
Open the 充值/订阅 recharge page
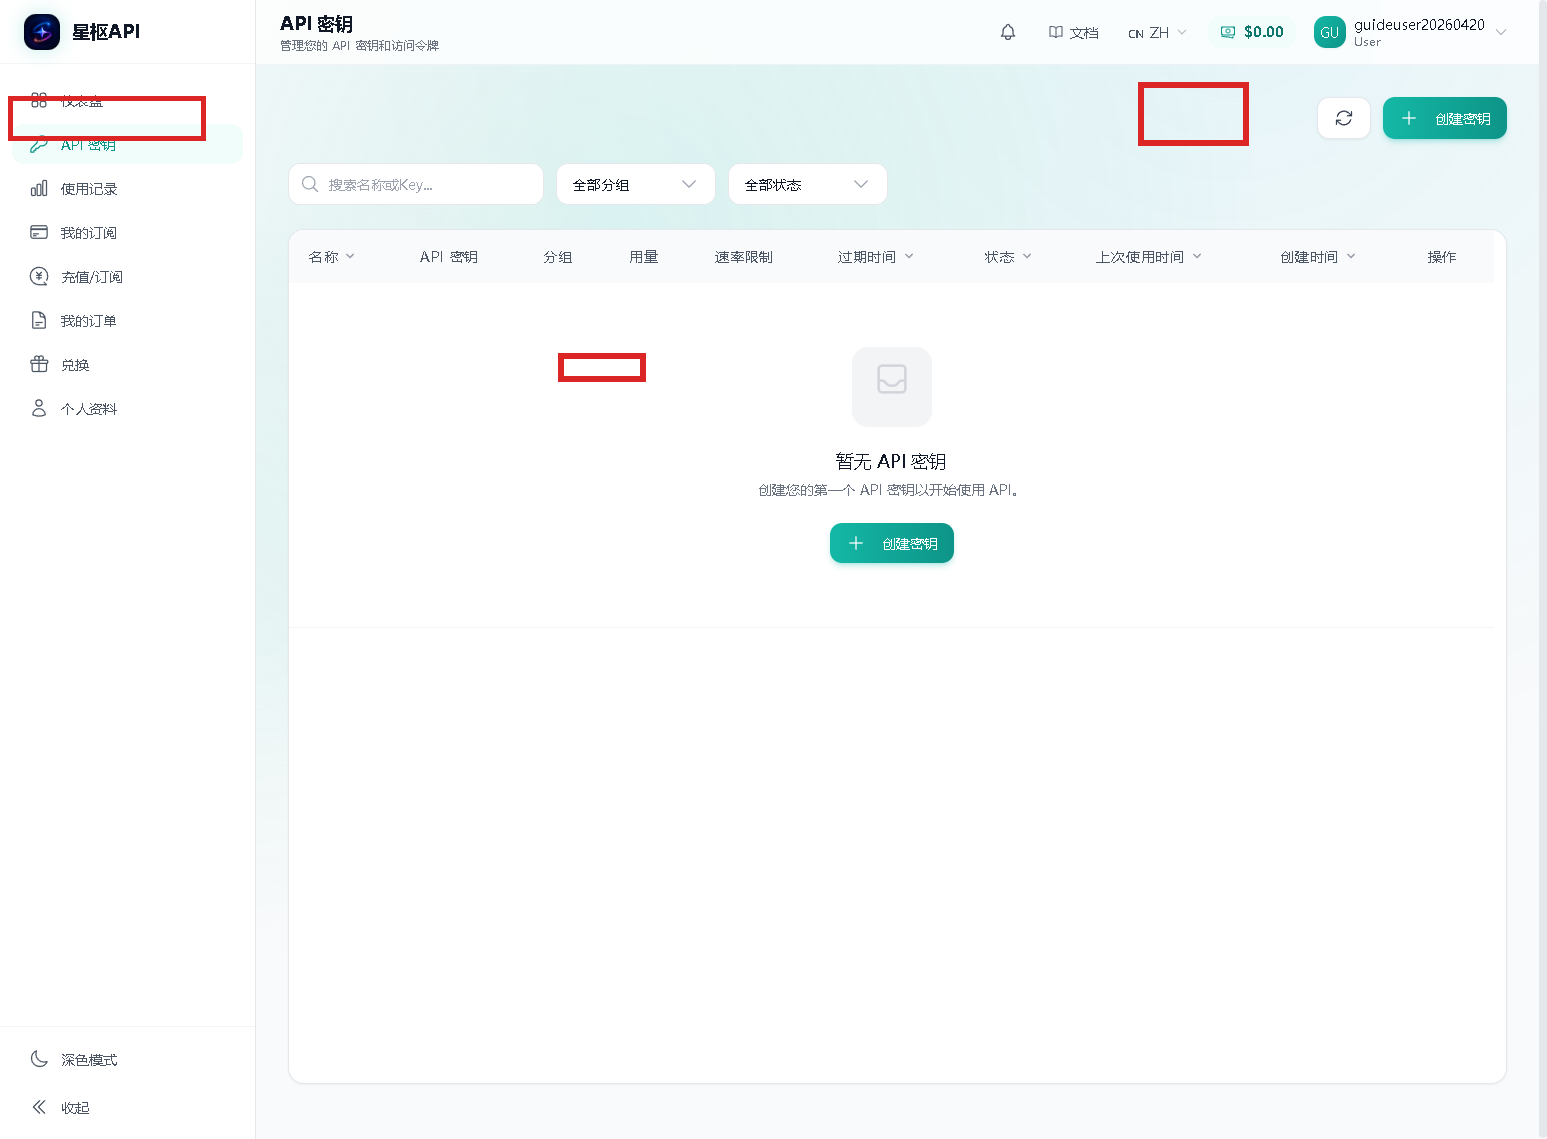coord(91,276)
